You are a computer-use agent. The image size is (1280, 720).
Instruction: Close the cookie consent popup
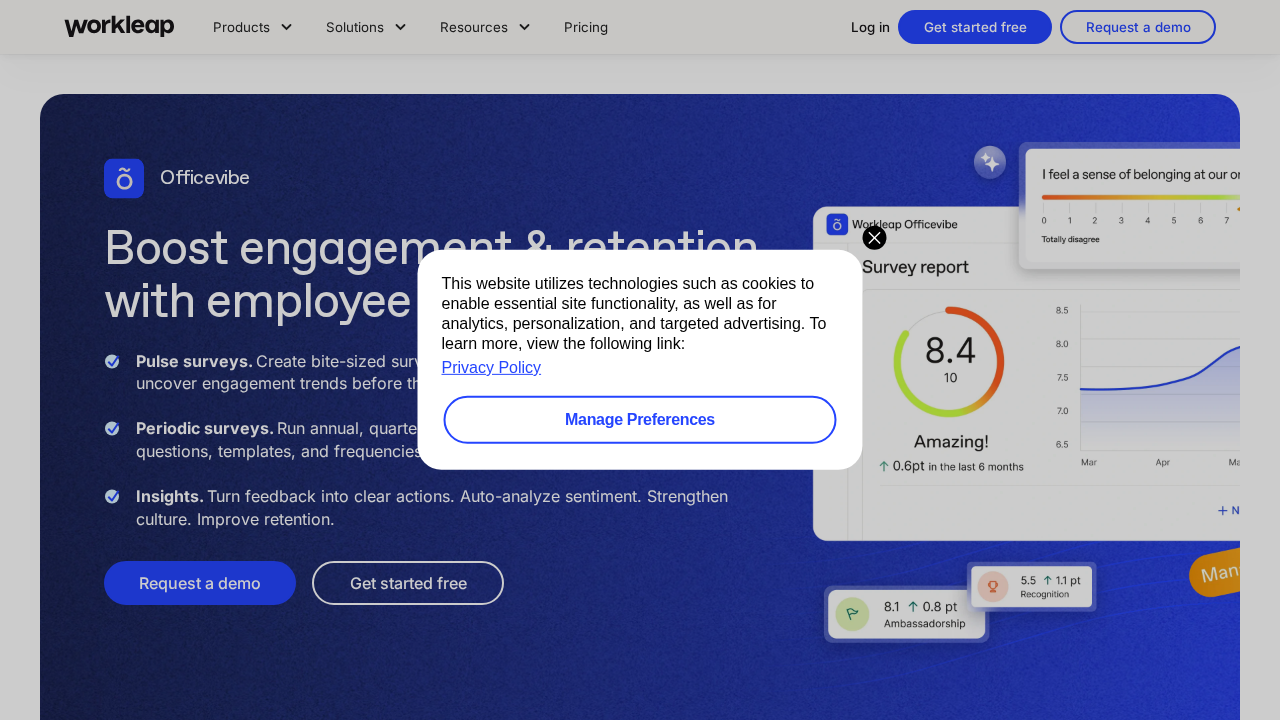(874, 238)
